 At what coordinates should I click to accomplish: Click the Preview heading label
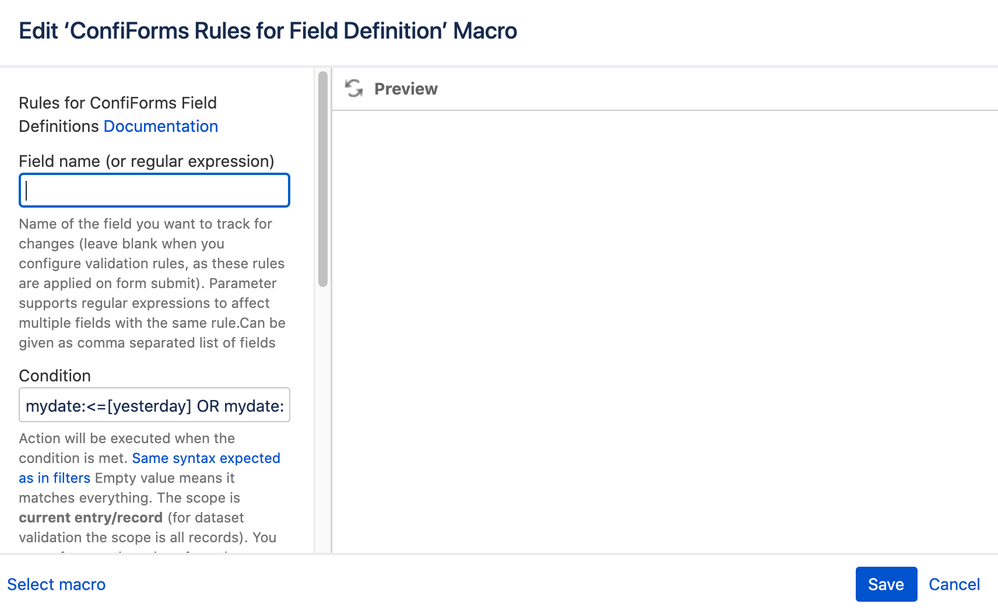click(x=406, y=89)
